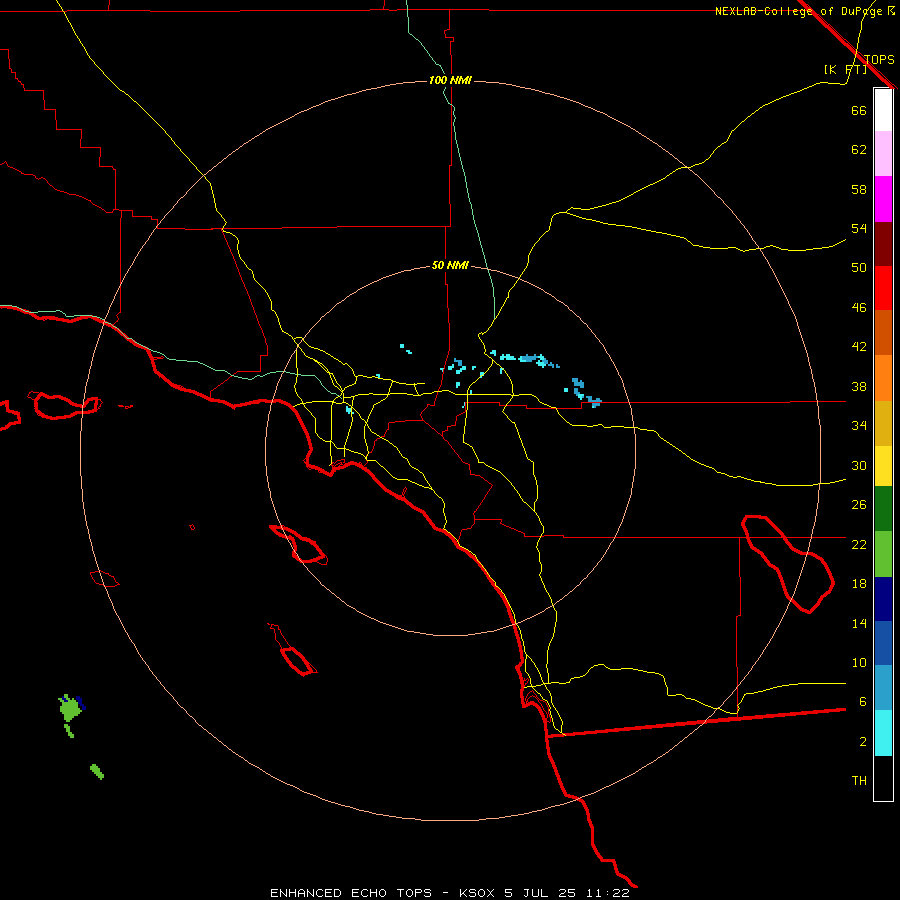The height and width of the screenshot is (900, 900).
Task: Select the bright red 46-50 kft swatch
Action: coord(883,288)
